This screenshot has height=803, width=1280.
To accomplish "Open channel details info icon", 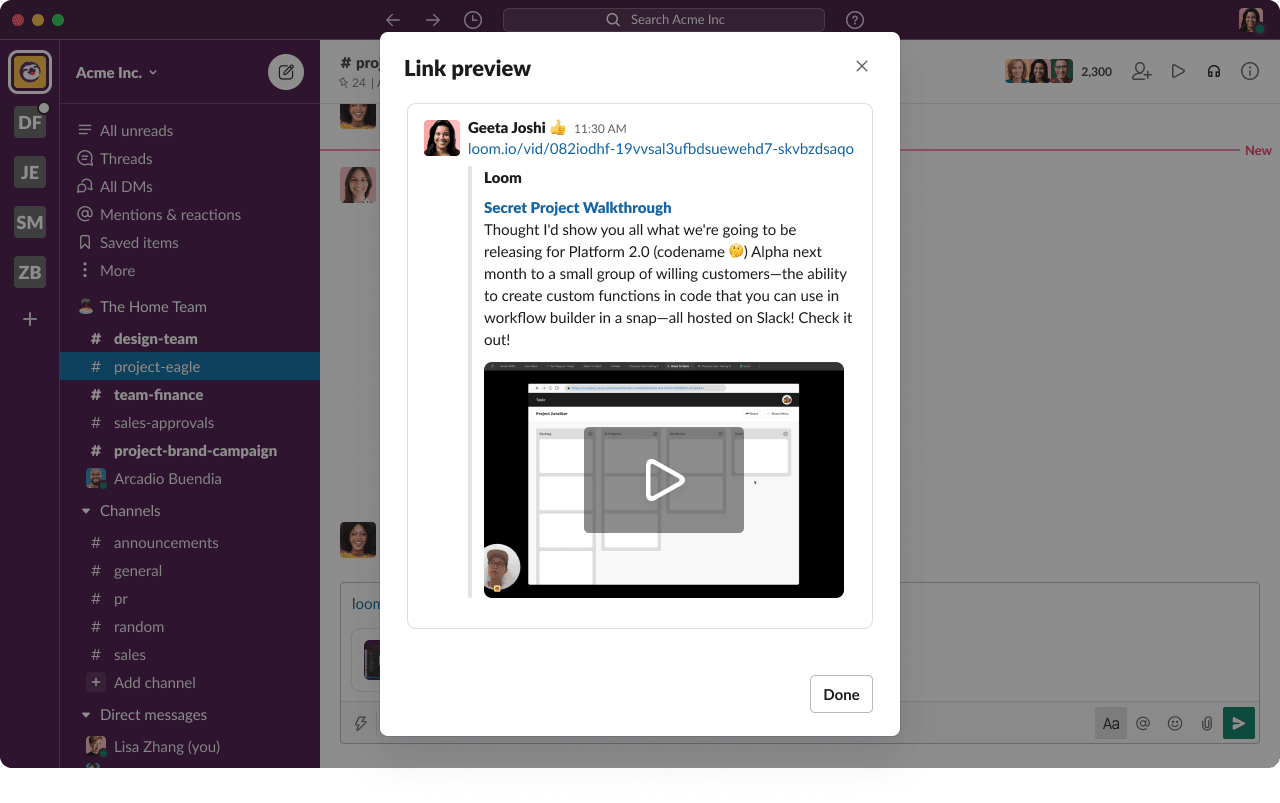I will [x=1250, y=71].
